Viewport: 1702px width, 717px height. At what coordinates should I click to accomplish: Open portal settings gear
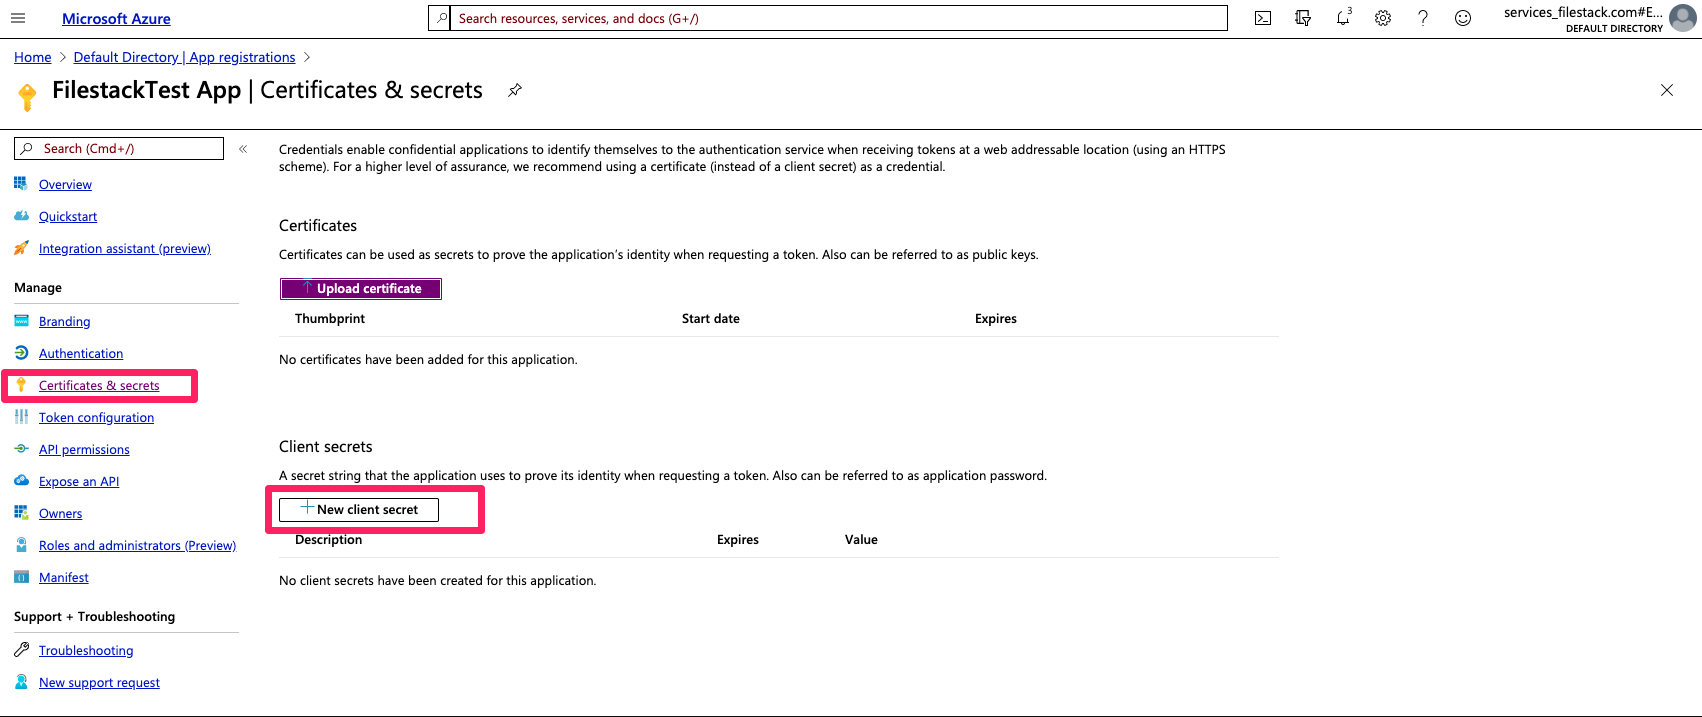click(x=1383, y=18)
